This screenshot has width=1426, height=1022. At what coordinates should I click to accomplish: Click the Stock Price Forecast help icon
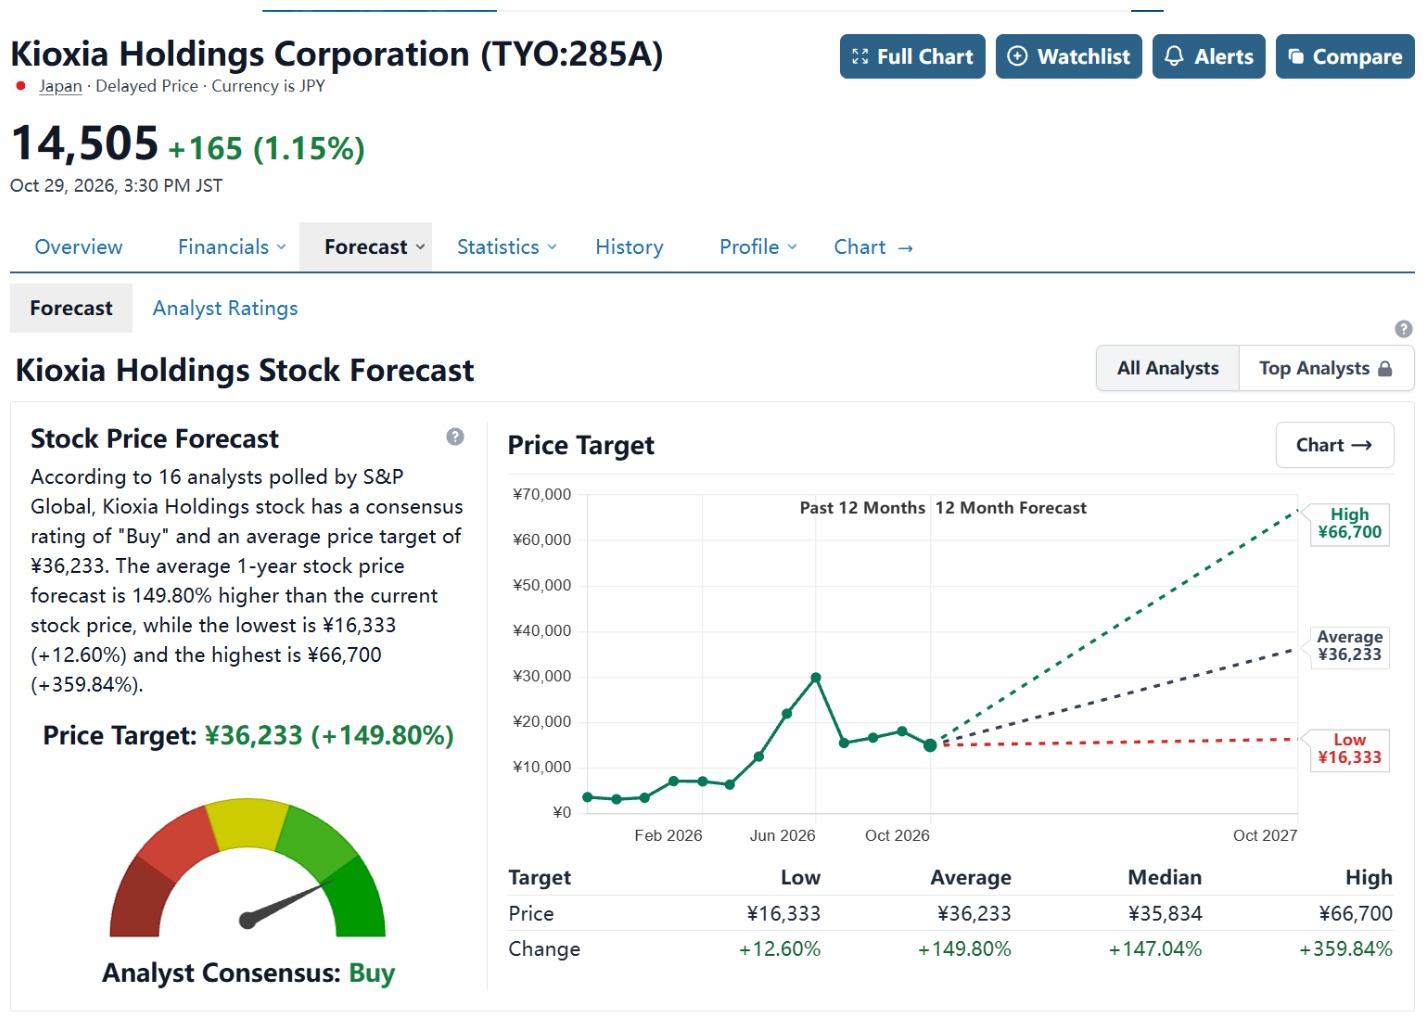pyautogui.click(x=455, y=436)
